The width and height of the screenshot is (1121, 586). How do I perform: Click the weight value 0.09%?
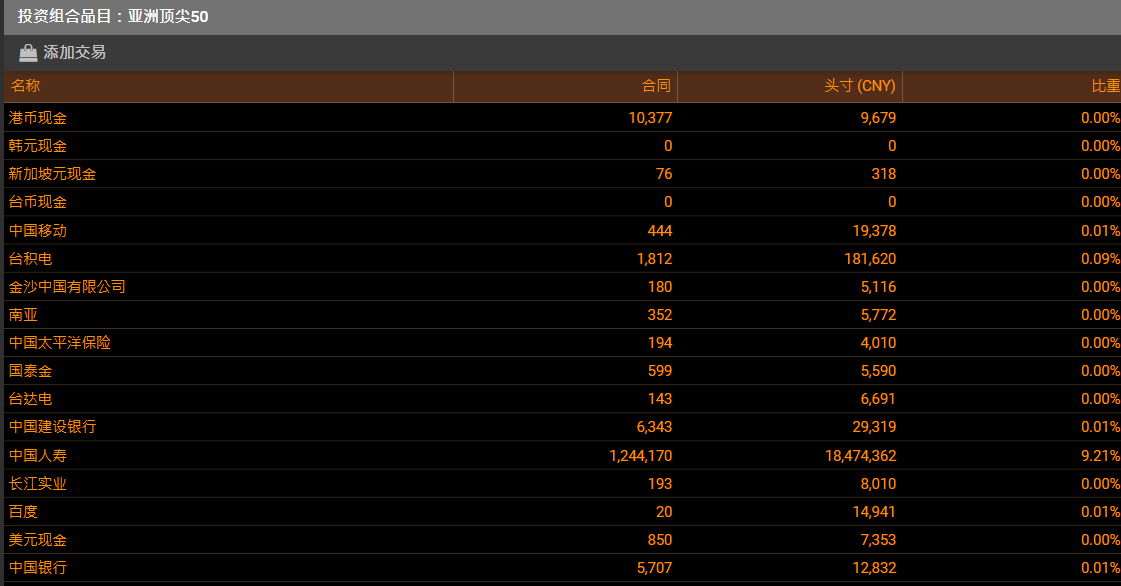pyautogui.click(x=1101, y=258)
